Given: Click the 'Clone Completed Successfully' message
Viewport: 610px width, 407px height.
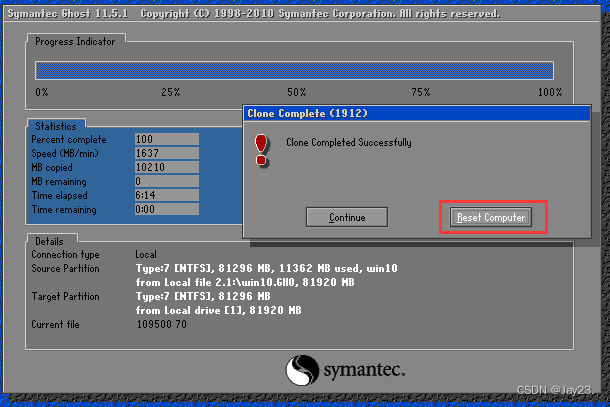Looking at the screenshot, I should (x=349, y=142).
